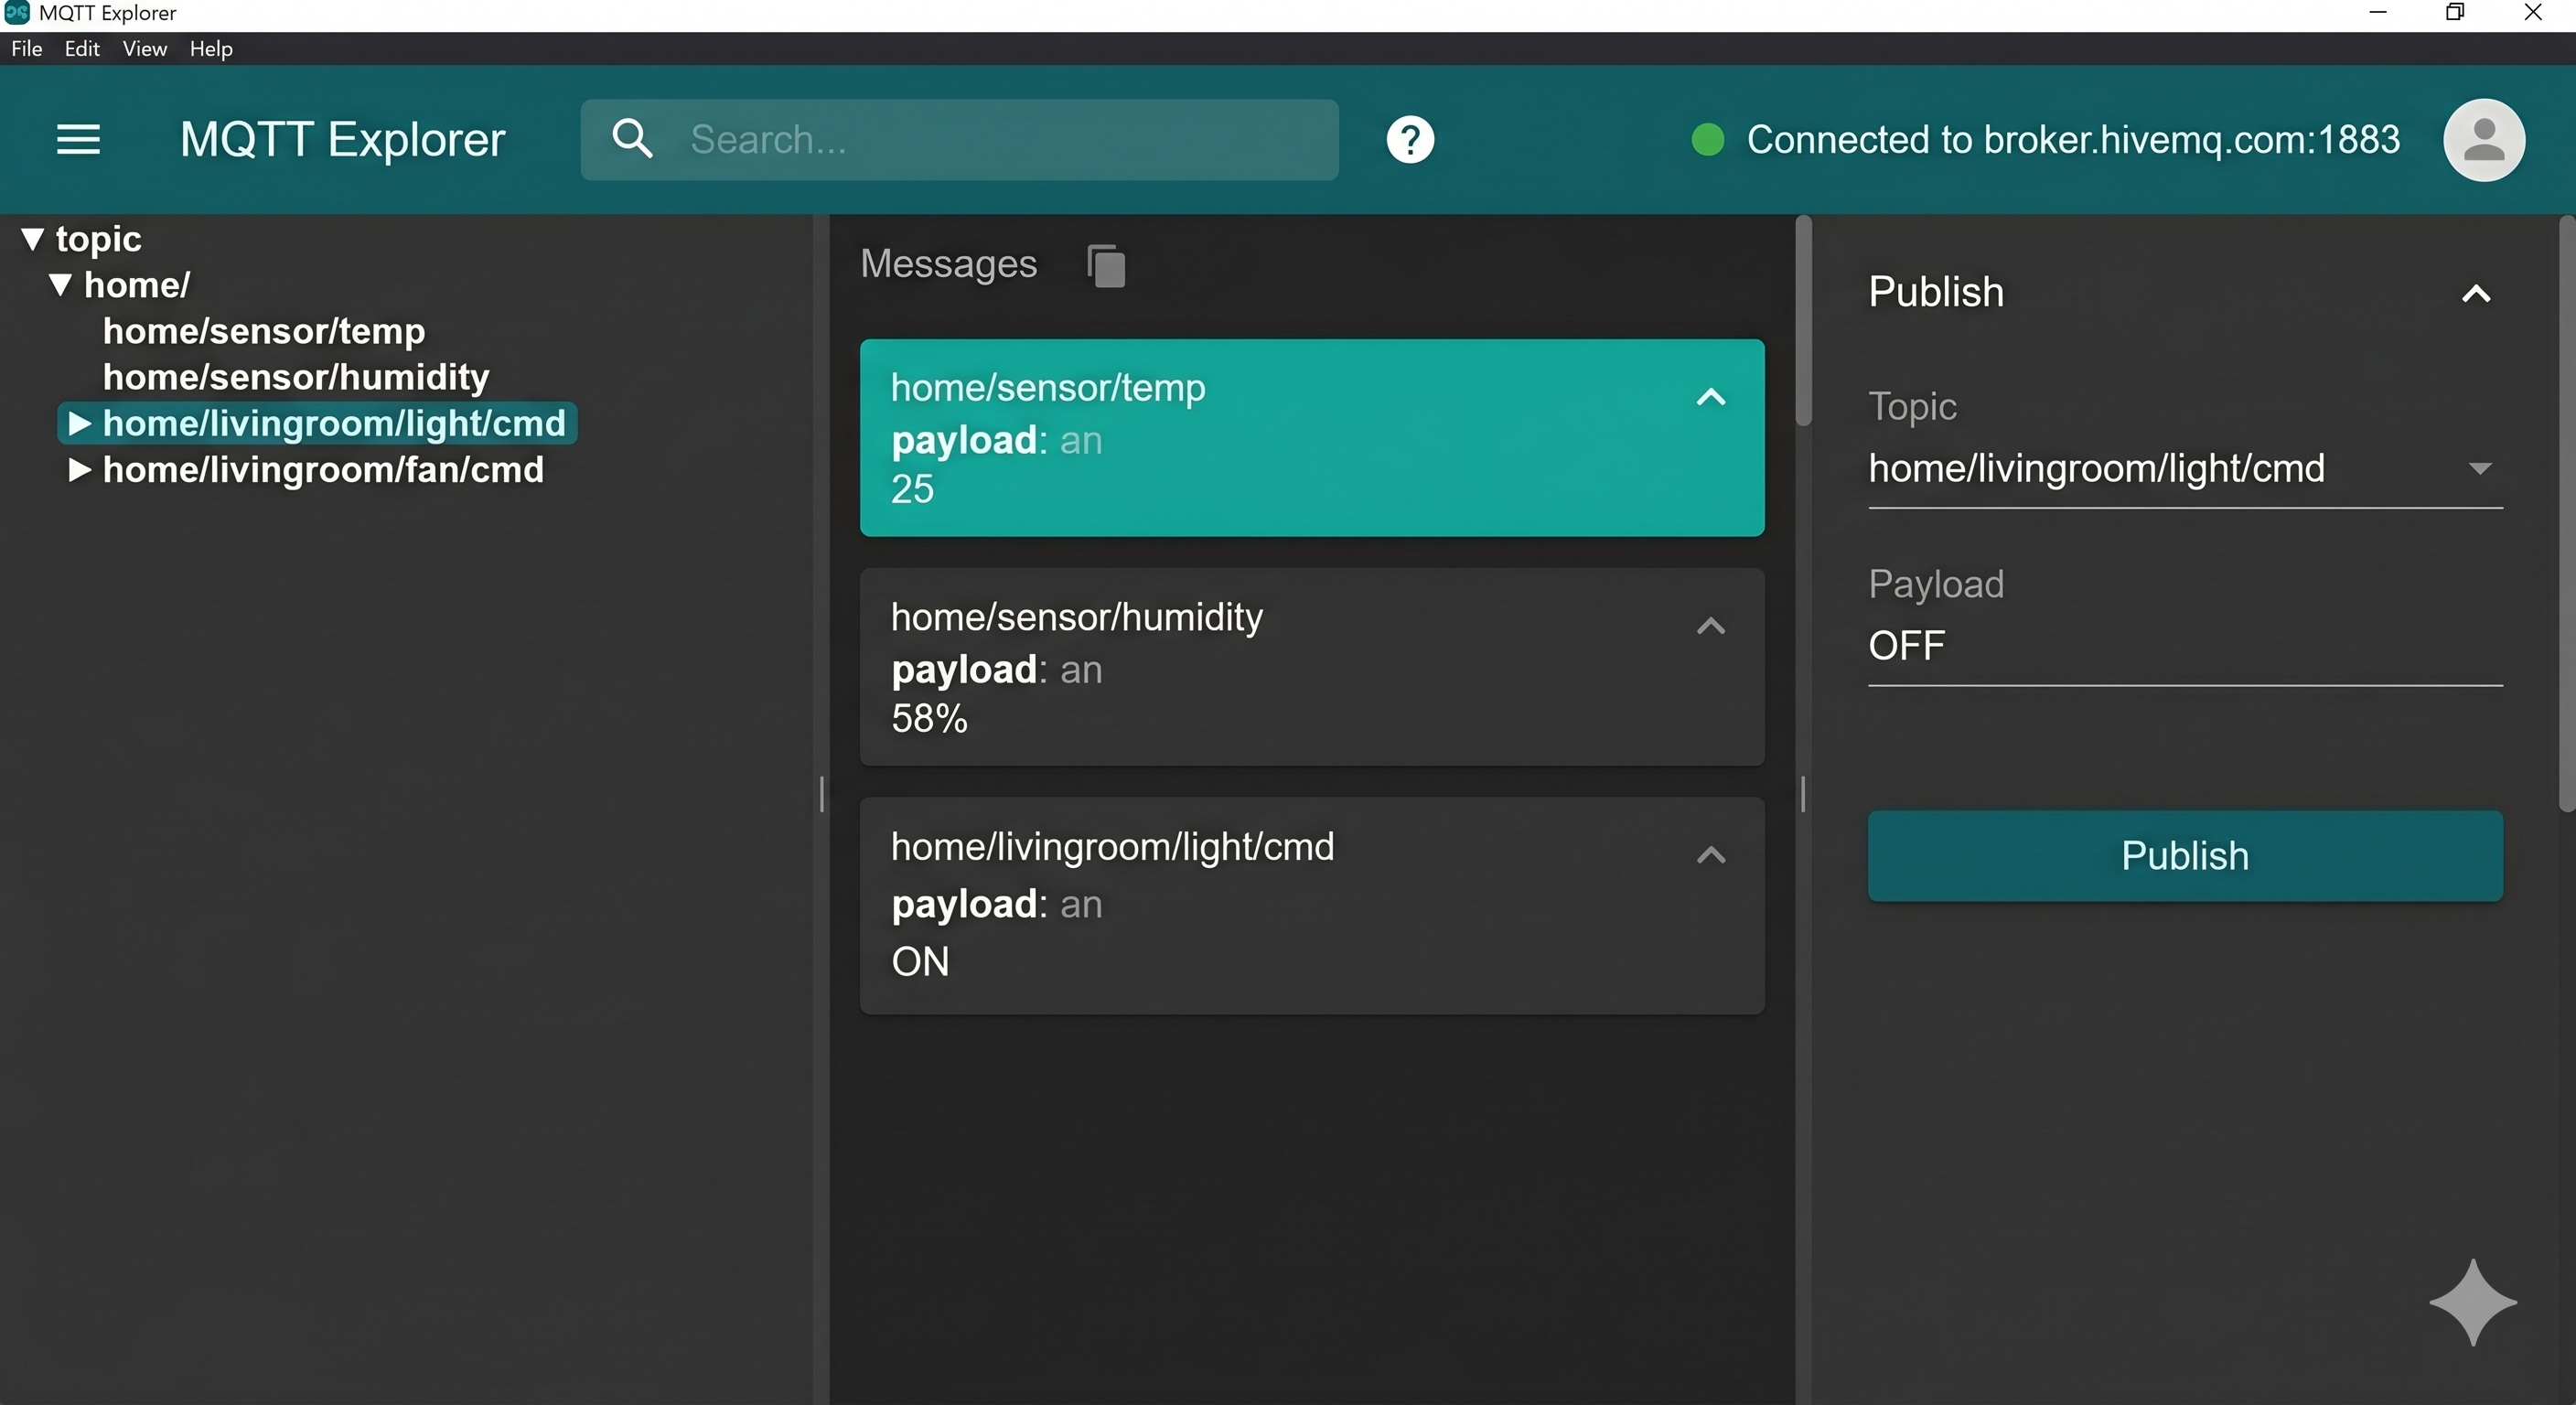Click the Publish panel heading
The width and height of the screenshot is (2576, 1405).
1936,292
